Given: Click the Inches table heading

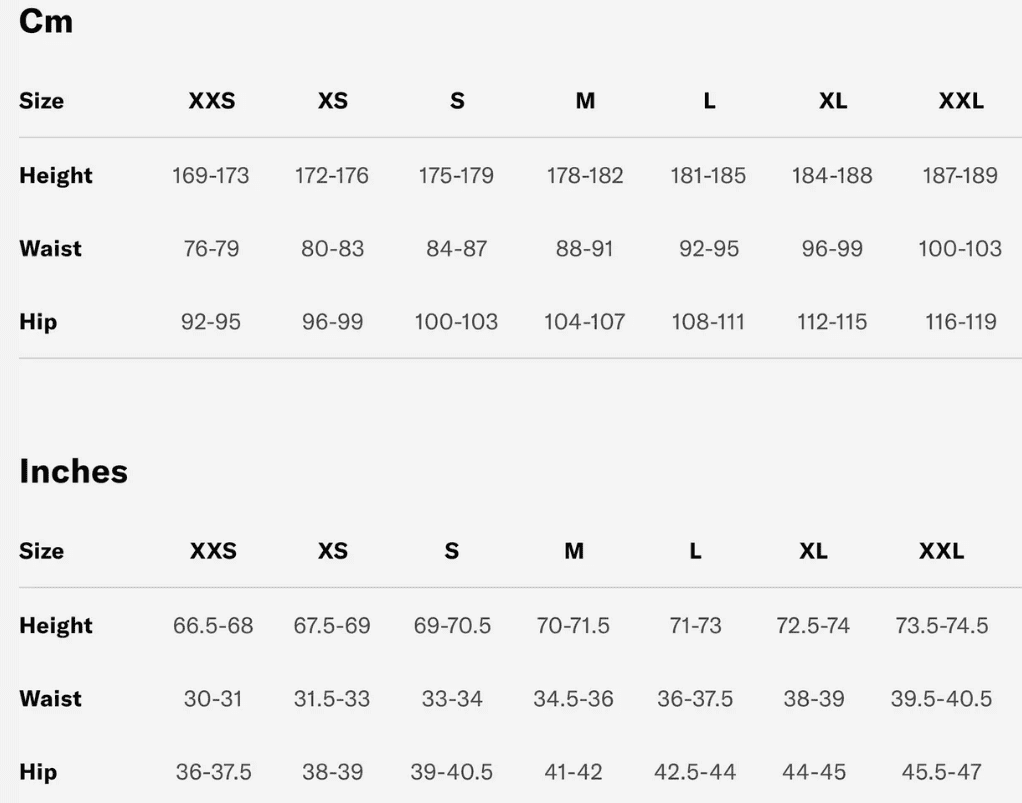Looking at the screenshot, I should tap(73, 471).
